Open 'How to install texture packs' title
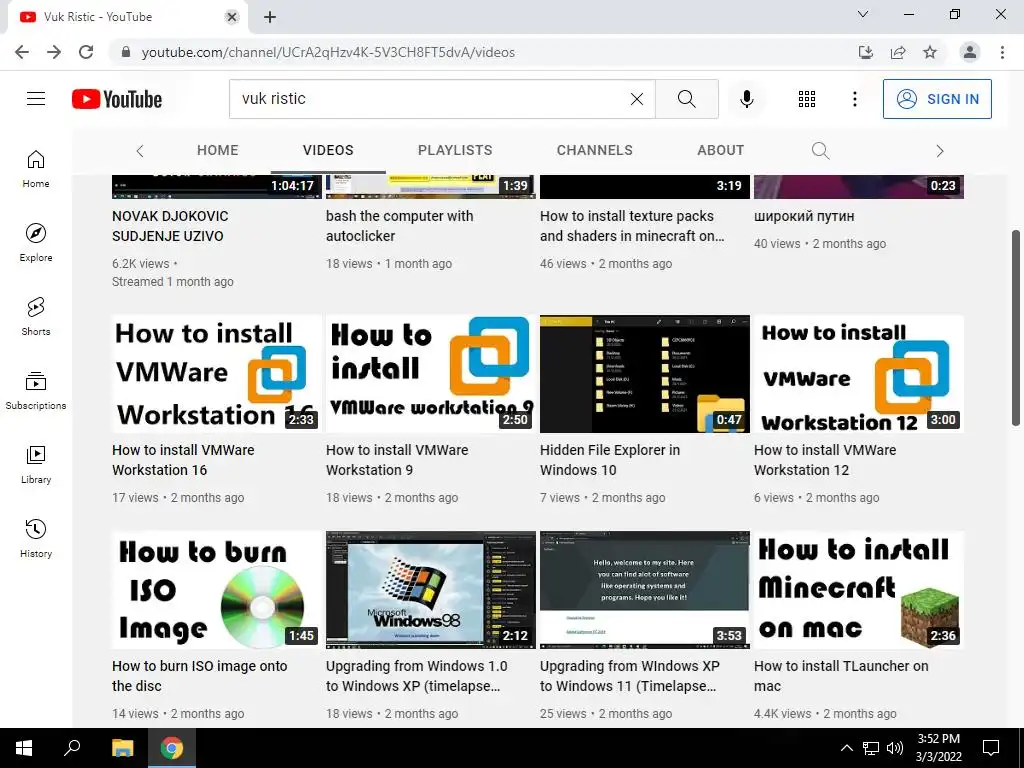Screen dimensions: 1024x768 (x=632, y=226)
